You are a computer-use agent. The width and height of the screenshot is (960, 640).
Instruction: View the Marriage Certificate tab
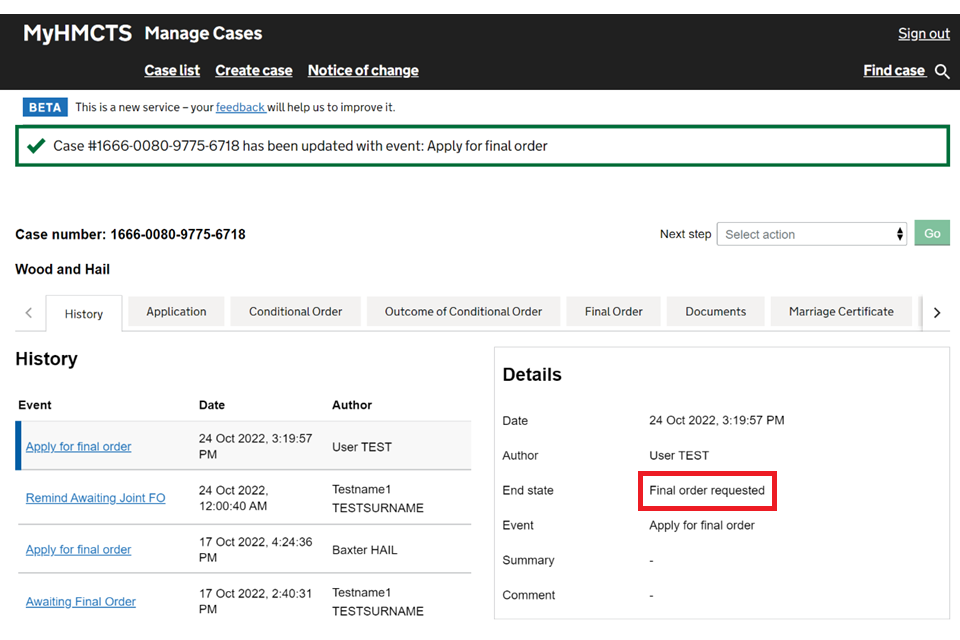[x=840, y=312]
